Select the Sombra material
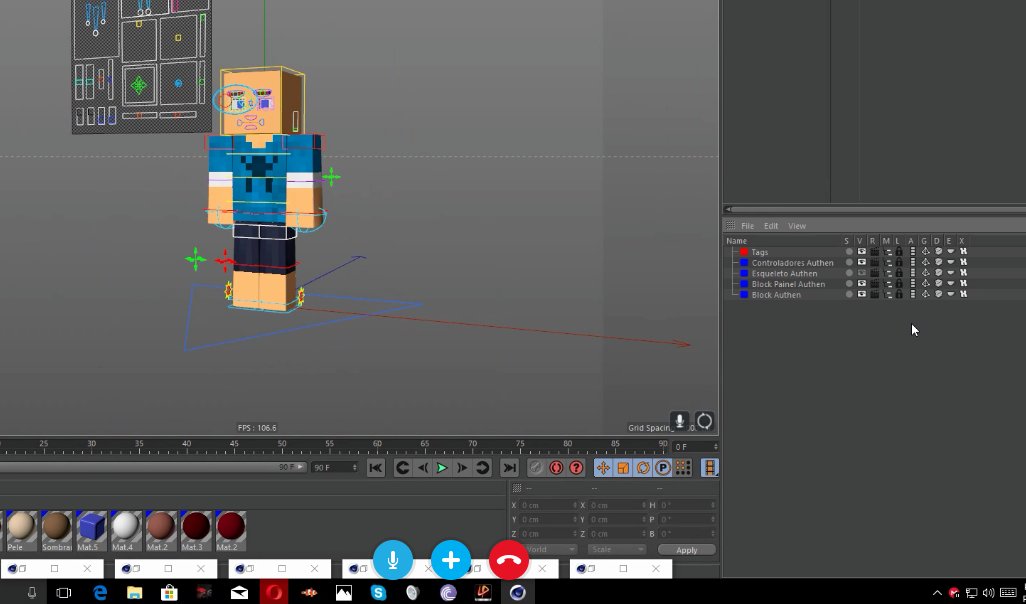 point(56,530)
